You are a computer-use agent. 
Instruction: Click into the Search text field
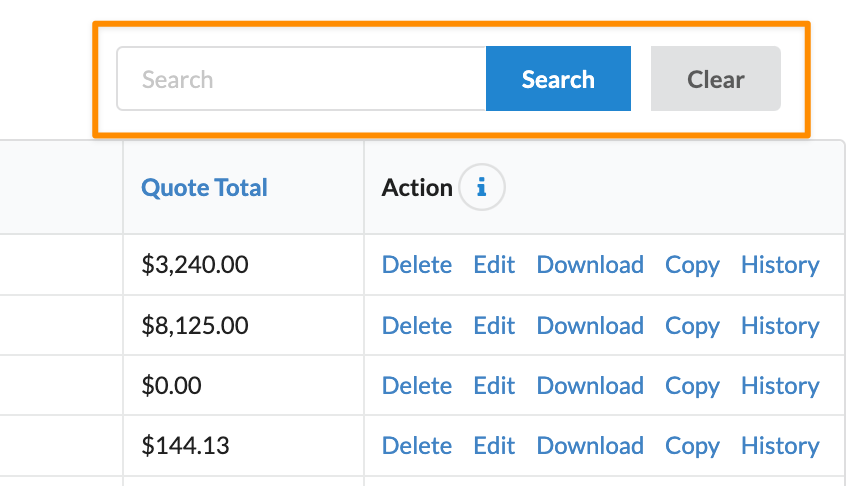301,79
